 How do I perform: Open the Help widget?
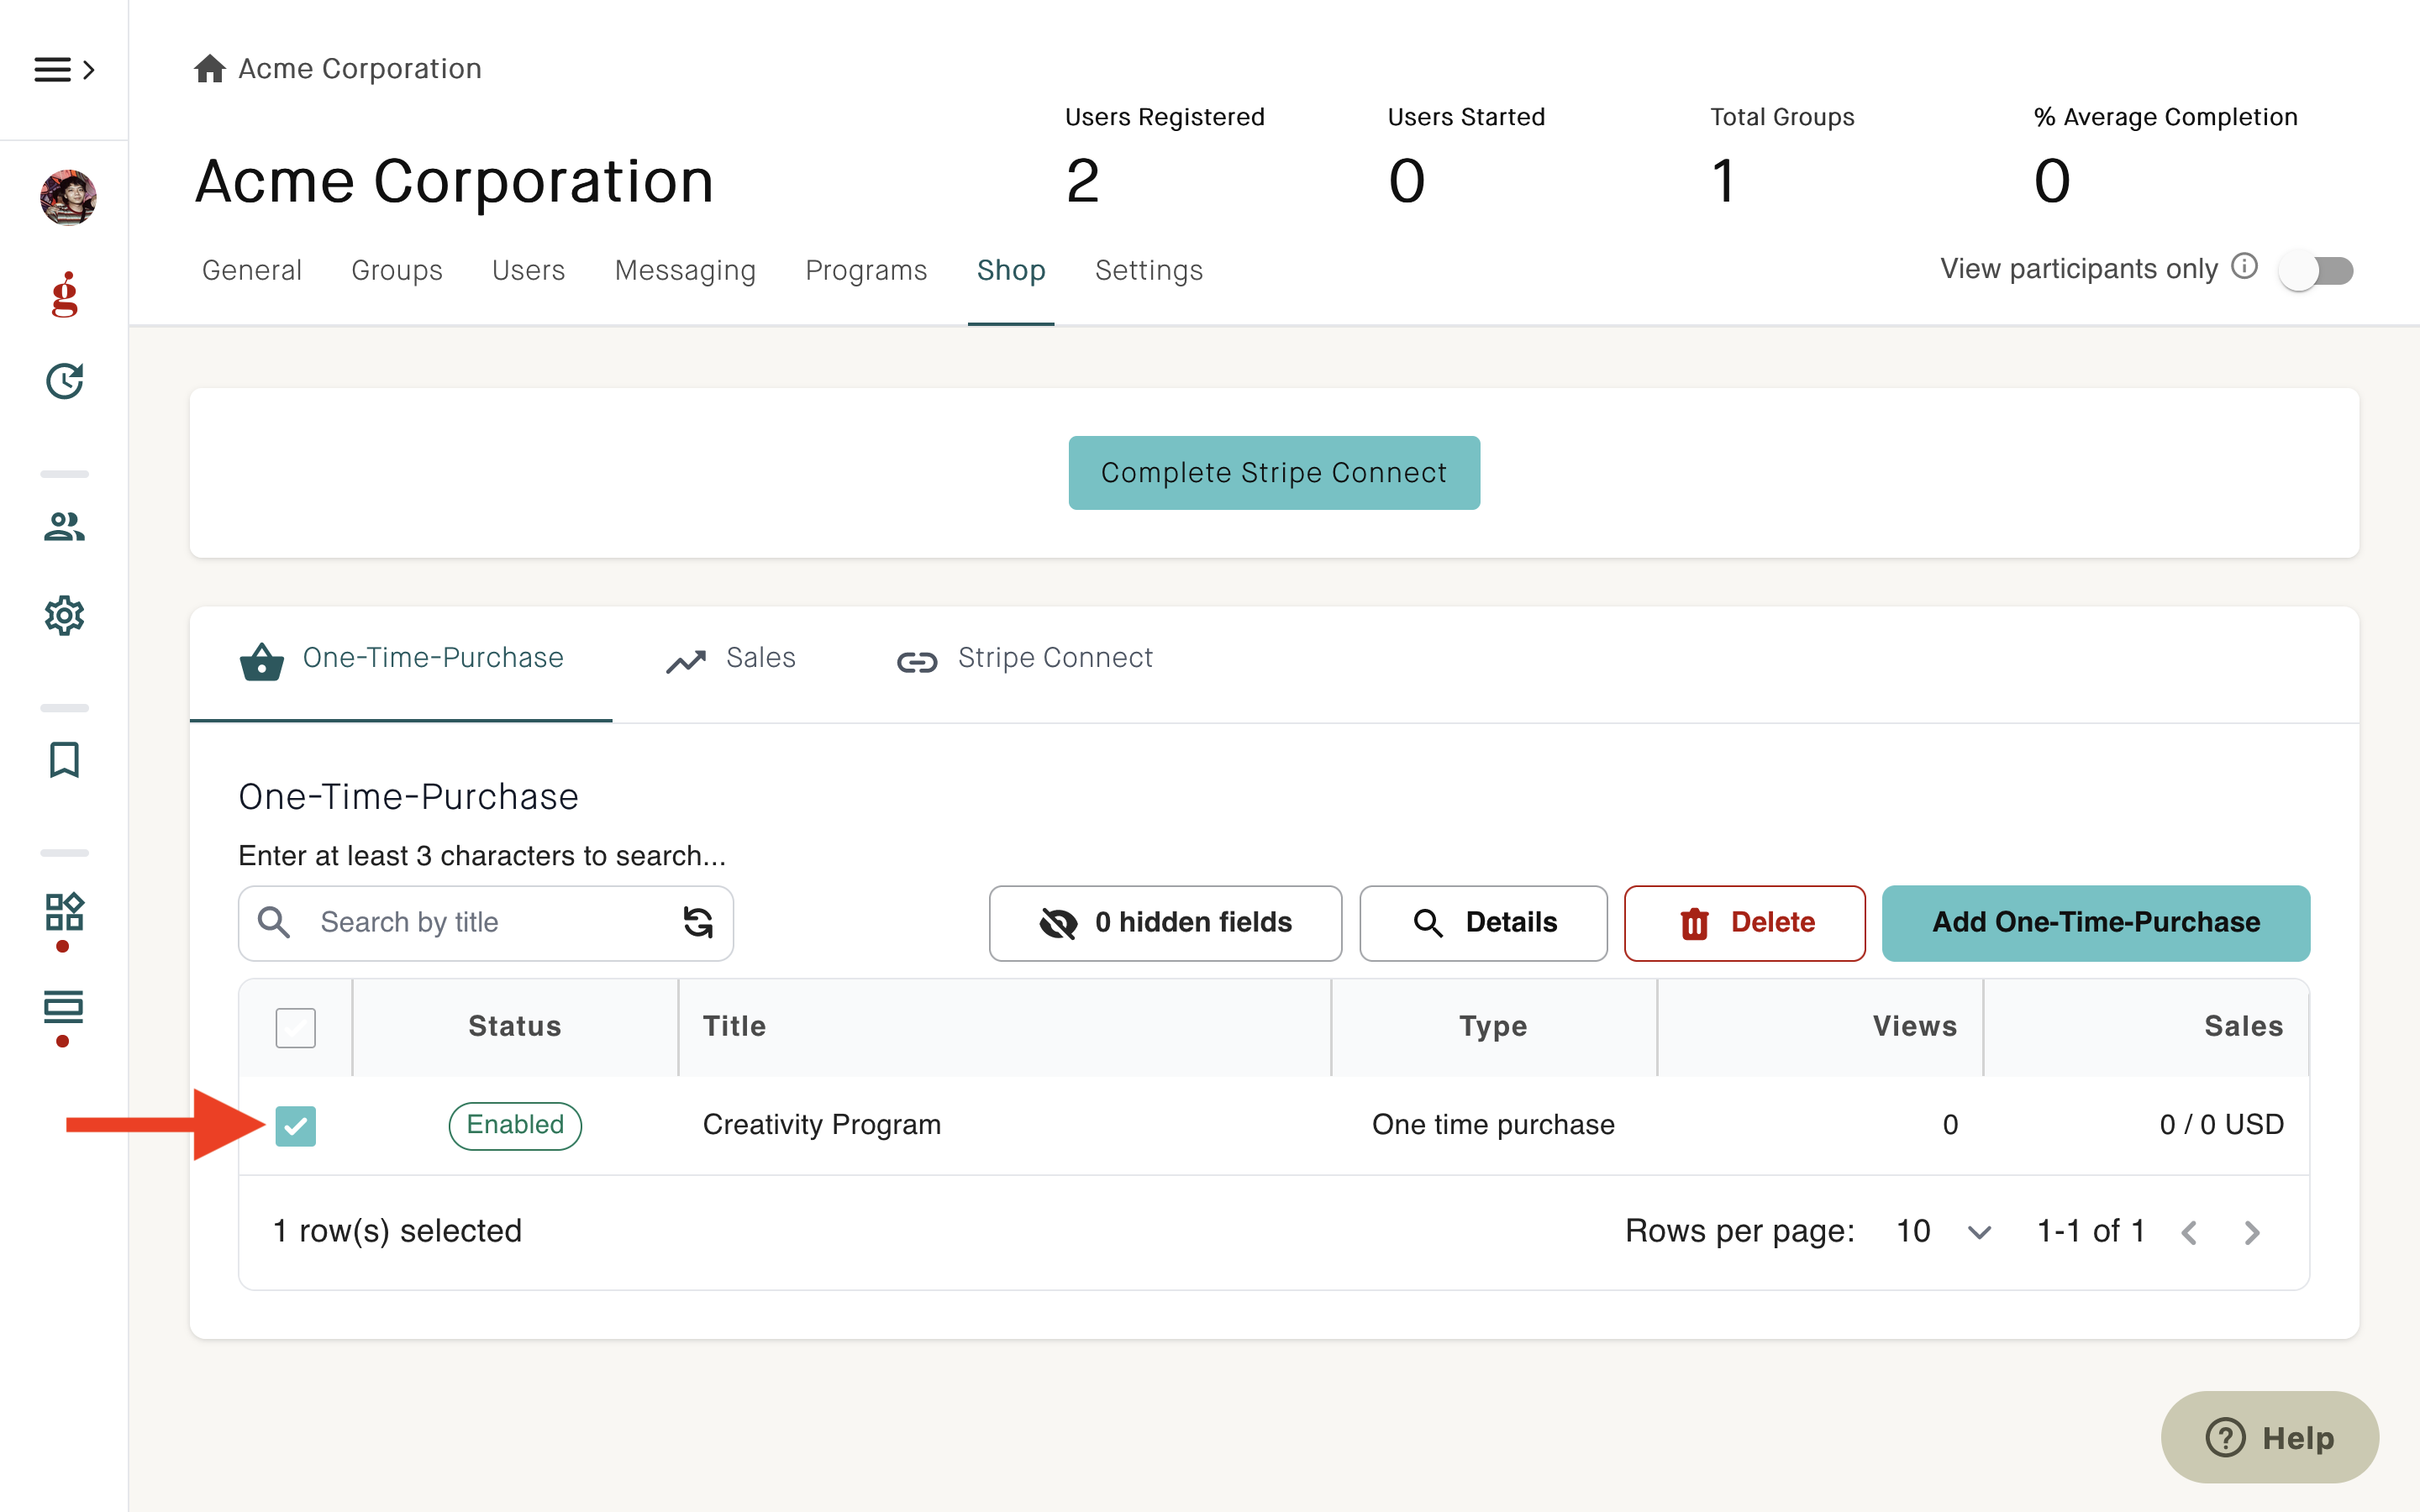[x=2270, y=1438]
